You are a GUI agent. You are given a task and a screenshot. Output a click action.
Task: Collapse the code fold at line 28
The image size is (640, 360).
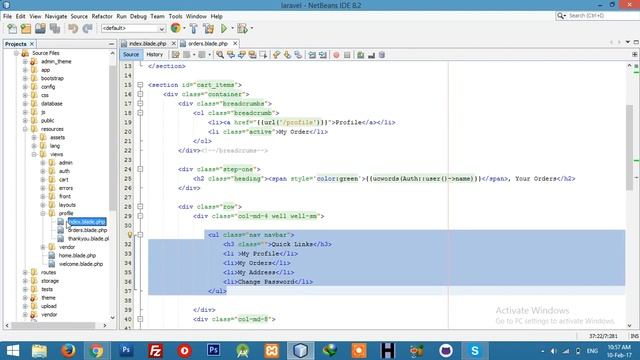[140, 207]
